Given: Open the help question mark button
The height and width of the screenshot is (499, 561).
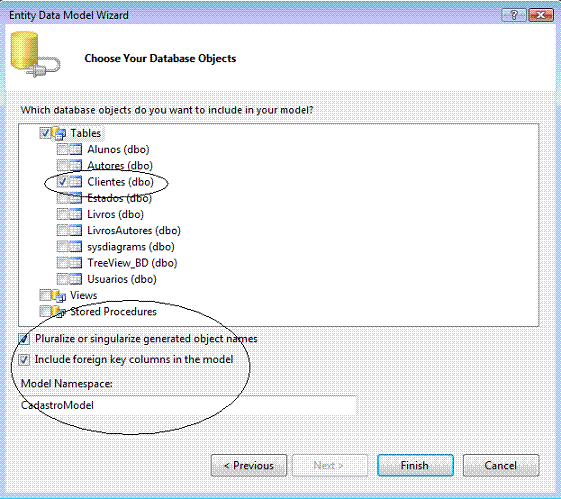Looking at the screenshot, I should 514,15.
